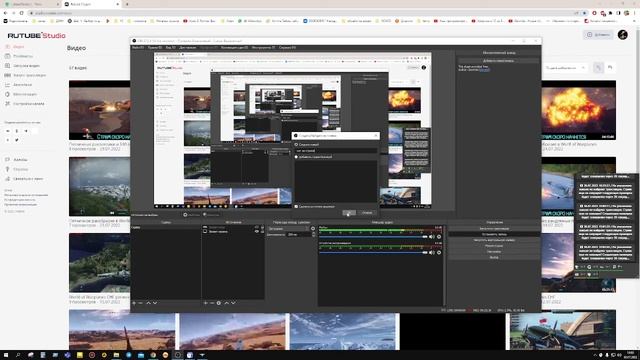The width and height of the screenshot is (640, 360).
Task: Click the 'Добавить' button in Rutube Studio header
Action: pyautogui.click(x=598, y=35)
